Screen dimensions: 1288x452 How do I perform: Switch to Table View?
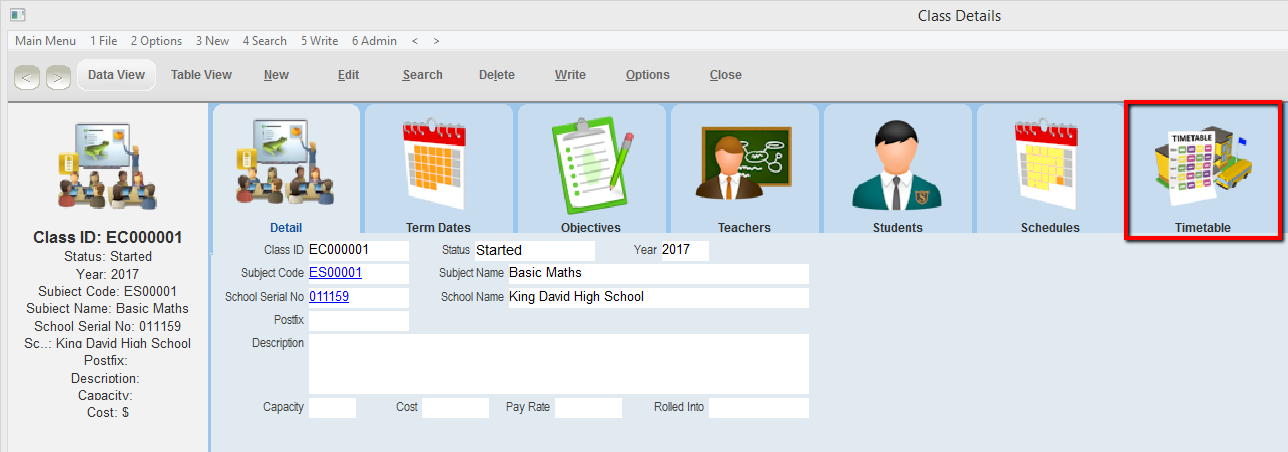(201, 75)
